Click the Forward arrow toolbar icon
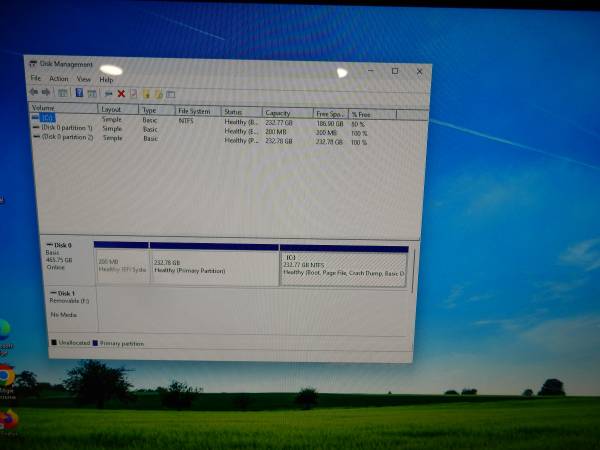600x450 pixels. point(45,93)
